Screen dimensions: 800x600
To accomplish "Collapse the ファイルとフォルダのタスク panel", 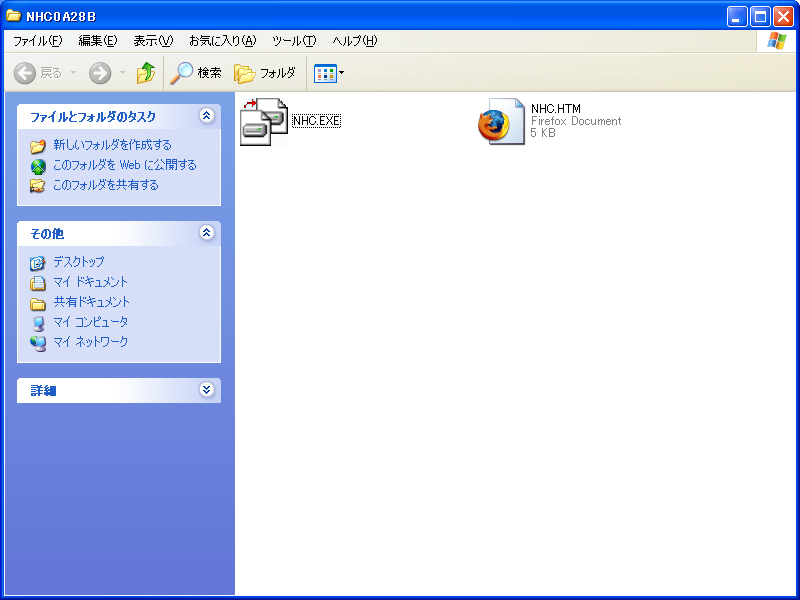I will [207, 116].
